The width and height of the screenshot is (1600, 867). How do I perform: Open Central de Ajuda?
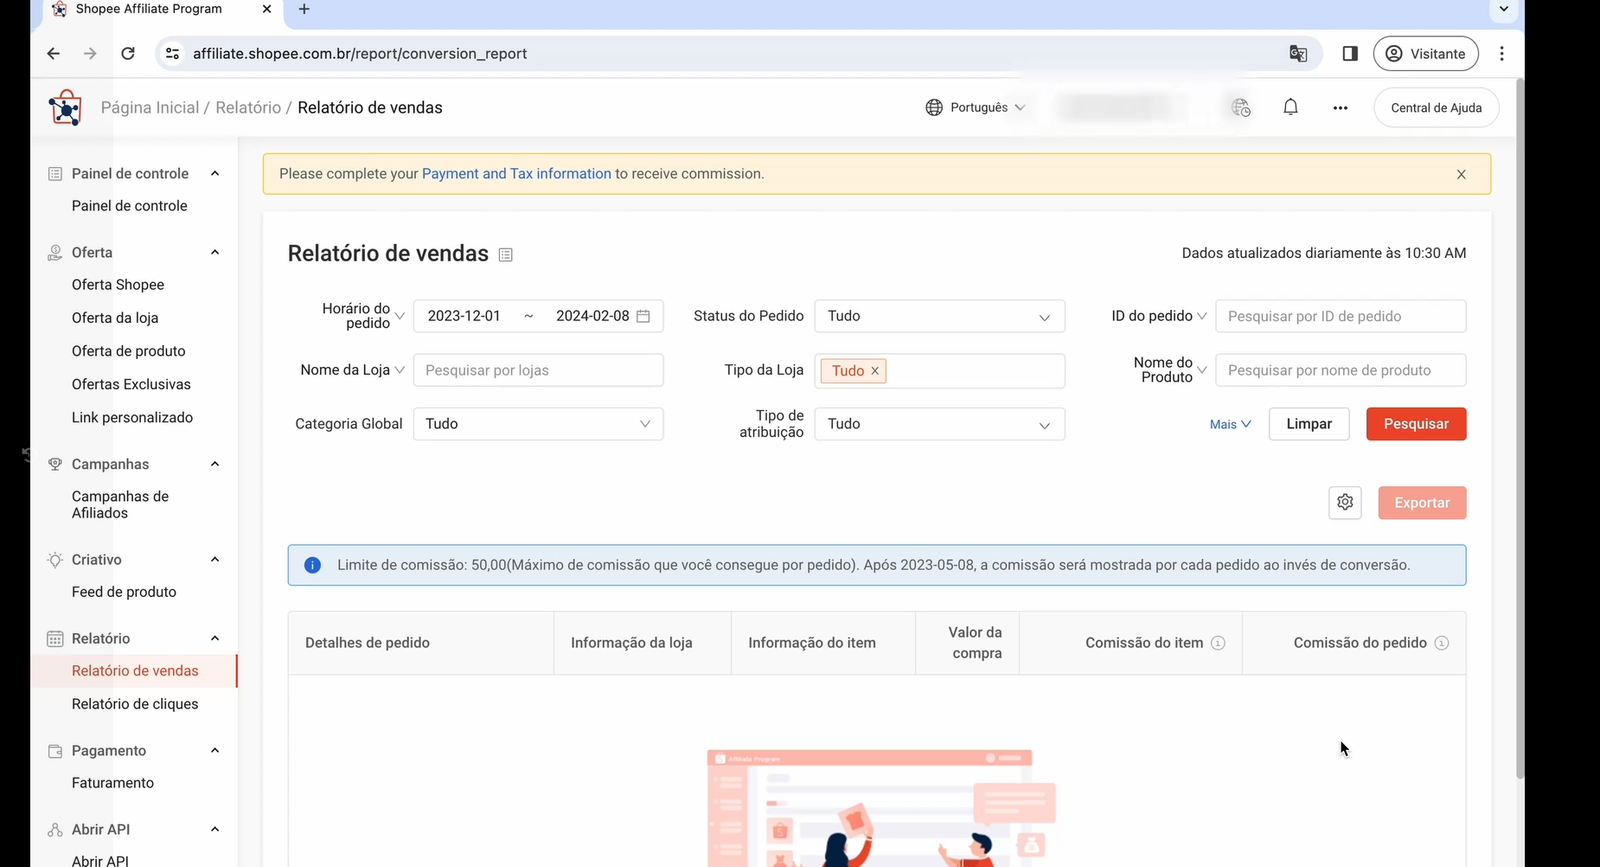tap(1436, 108)
